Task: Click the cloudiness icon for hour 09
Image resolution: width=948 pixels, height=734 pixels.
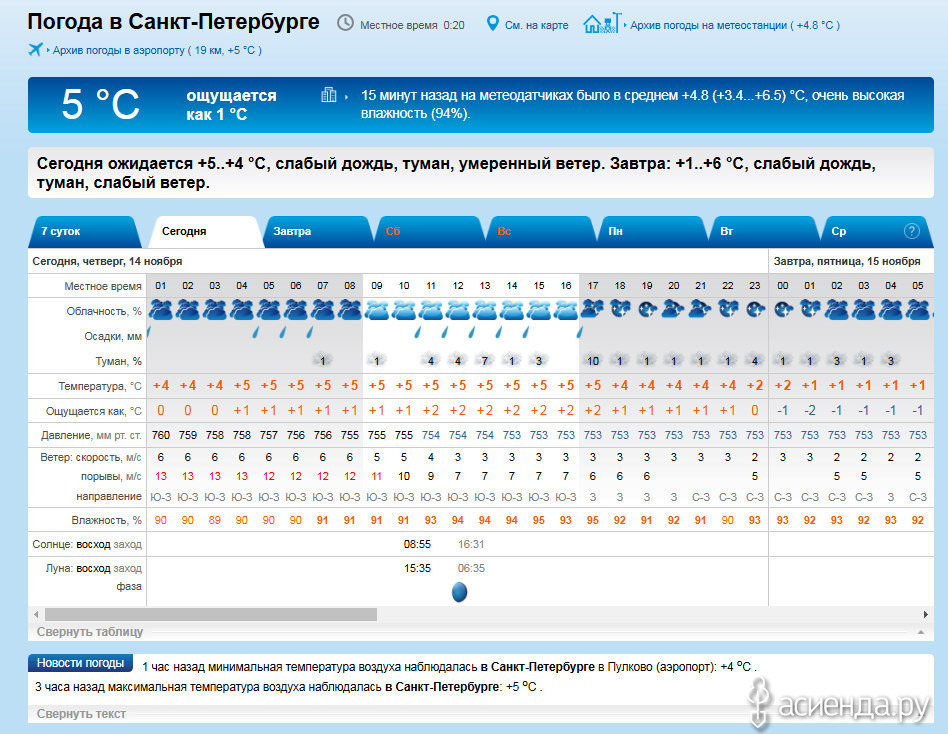Action: click(377, 310)
